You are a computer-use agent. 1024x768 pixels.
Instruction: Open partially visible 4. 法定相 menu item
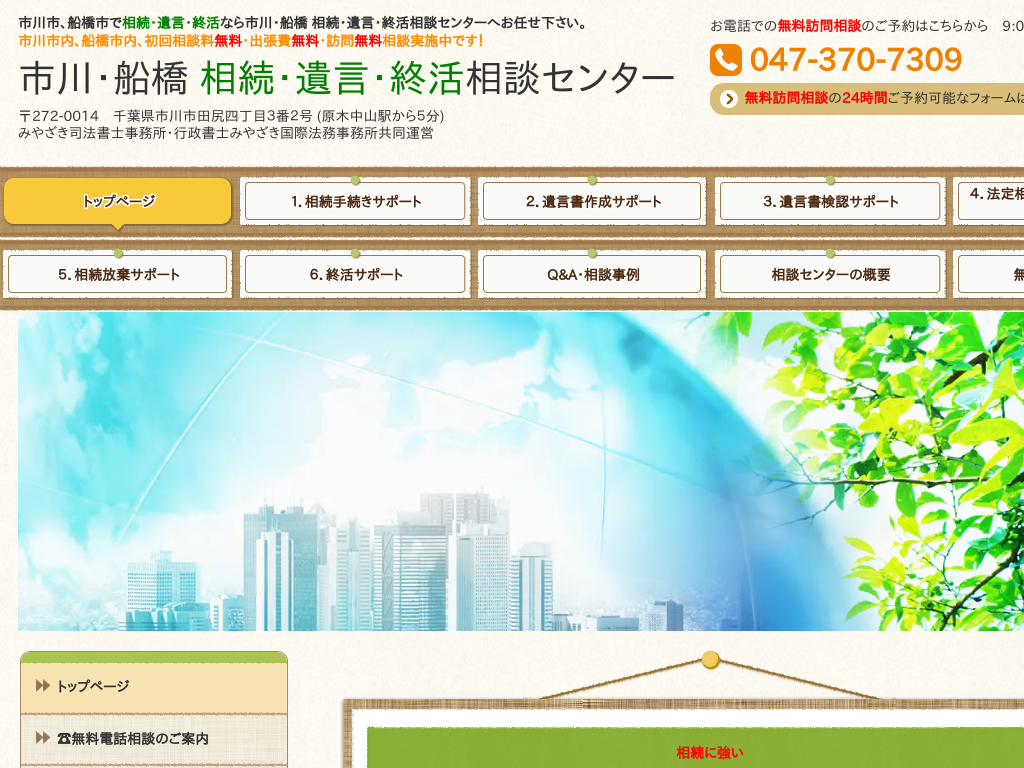click(x=989, y=200)
